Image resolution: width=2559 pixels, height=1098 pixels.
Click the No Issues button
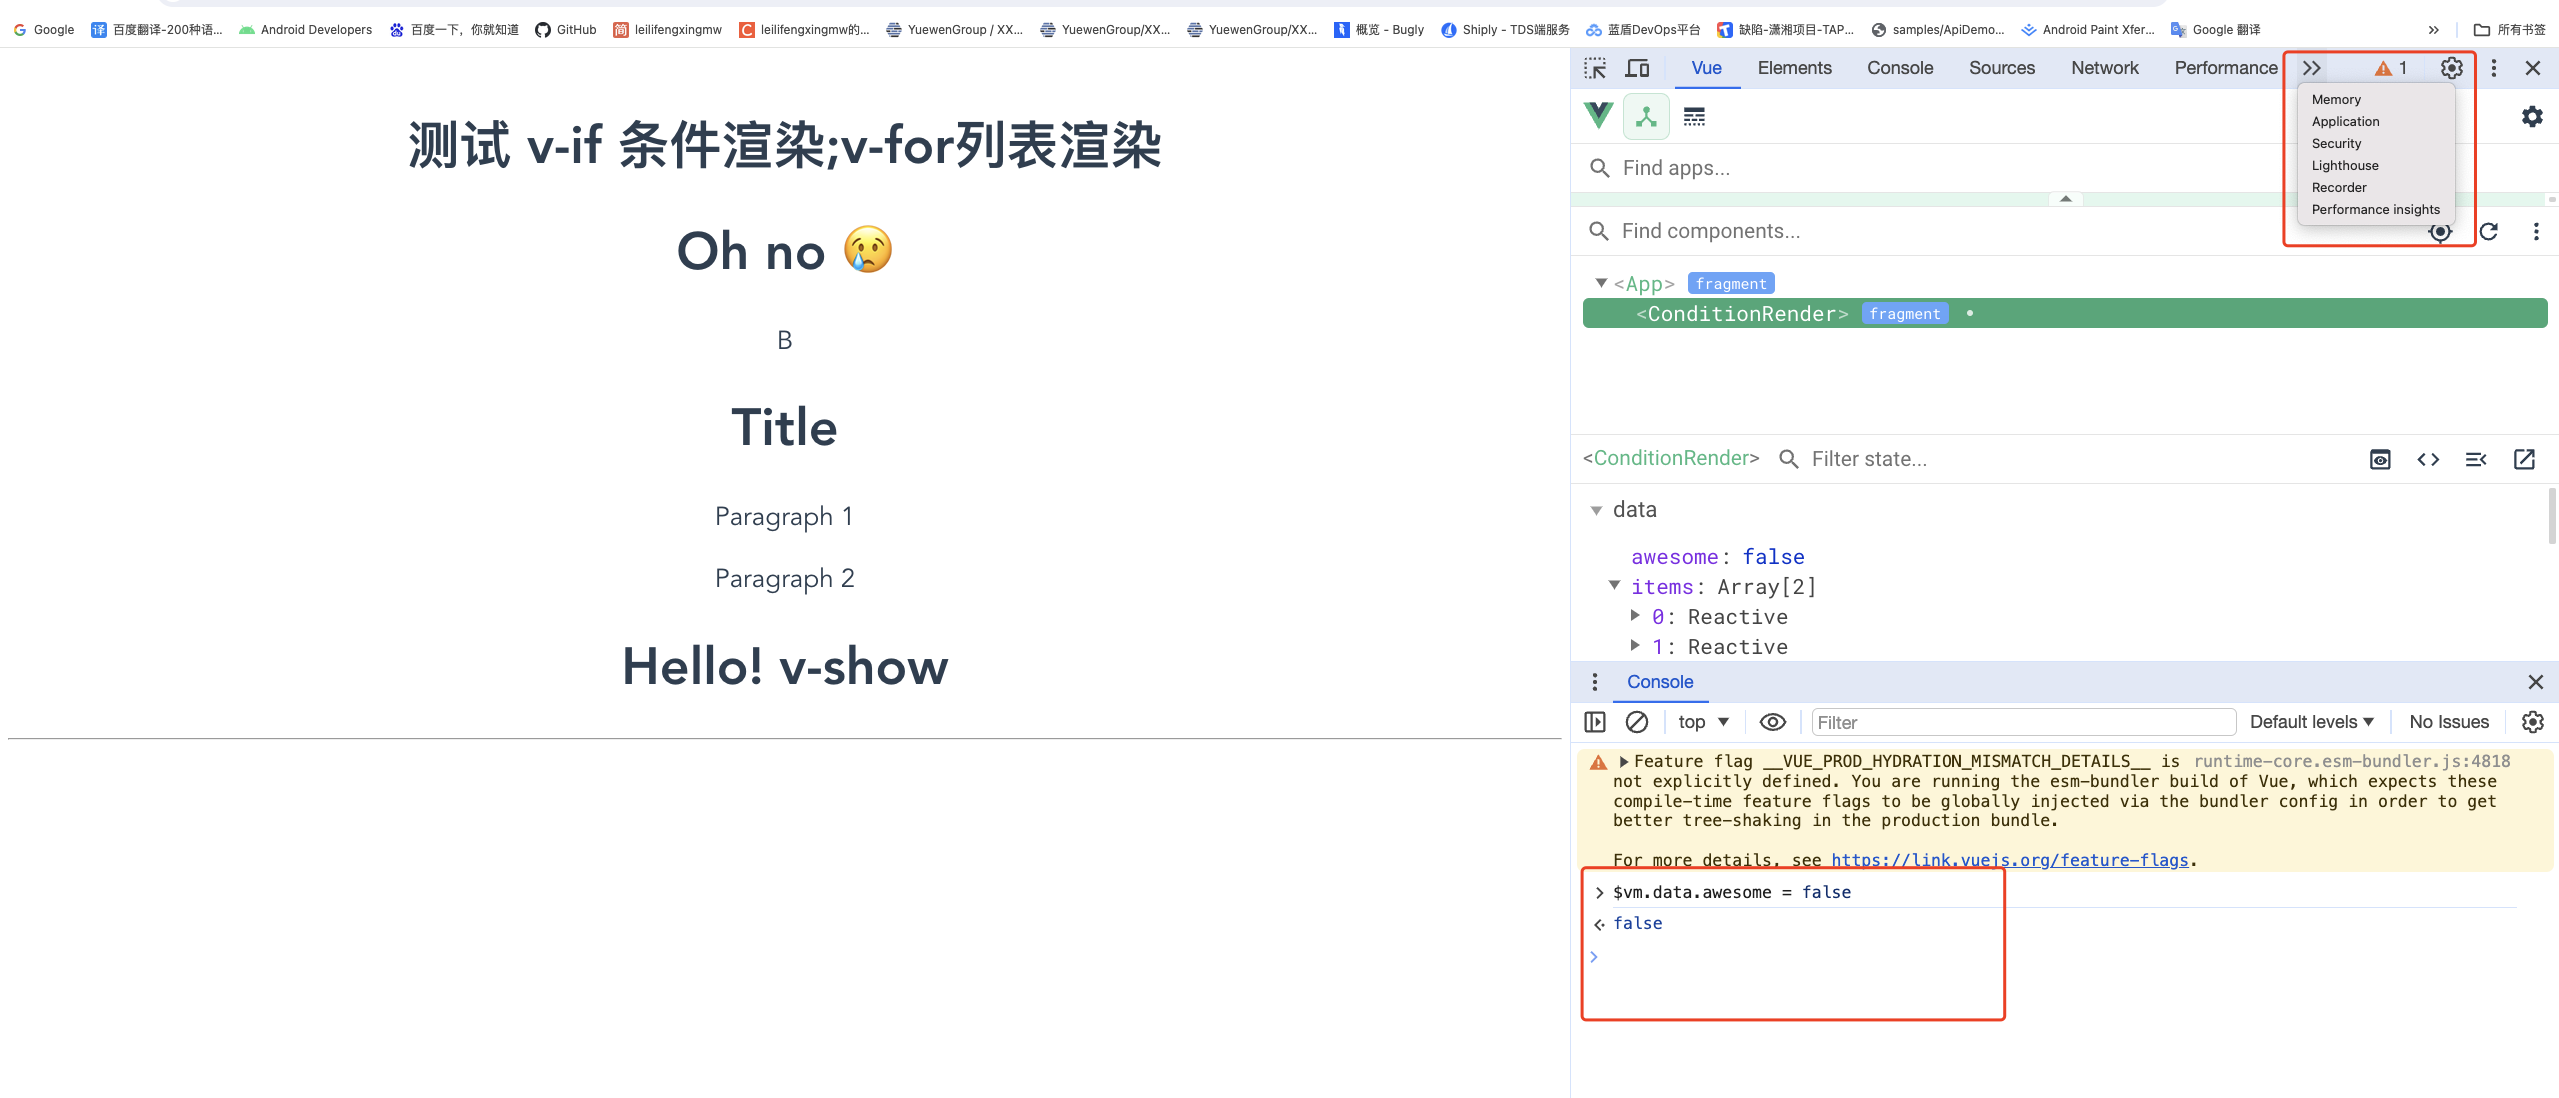(2448, 722)
